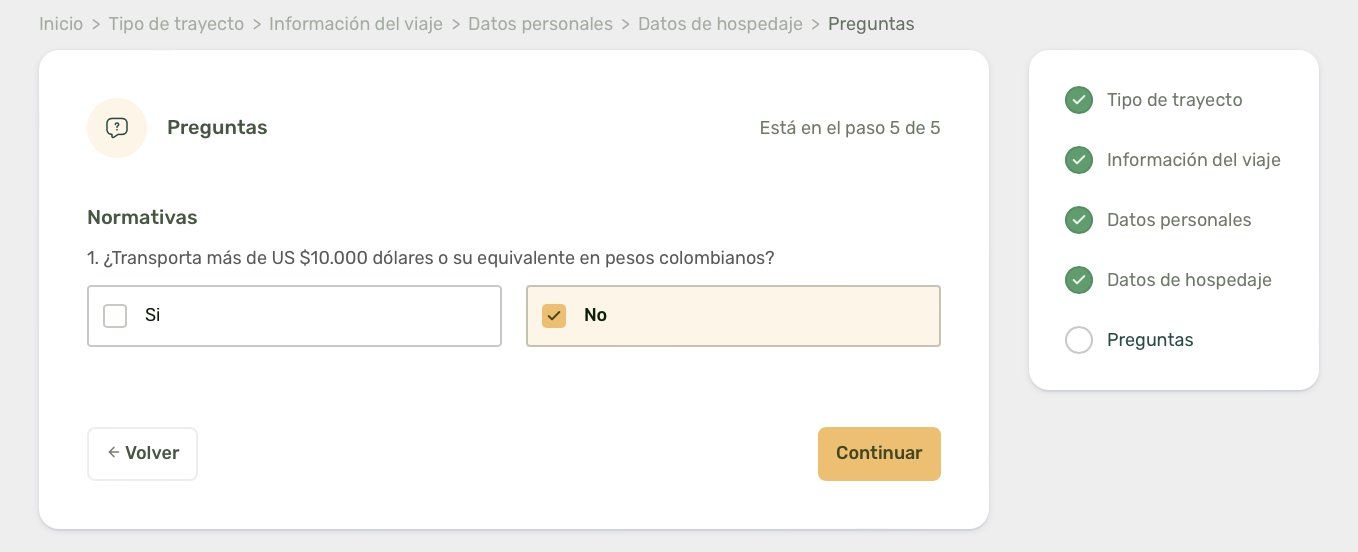The width and height of the screenshot is (1358, 552).
Task: Click the green check beside Tipo de trayecto
Action: pos(1079,100)
